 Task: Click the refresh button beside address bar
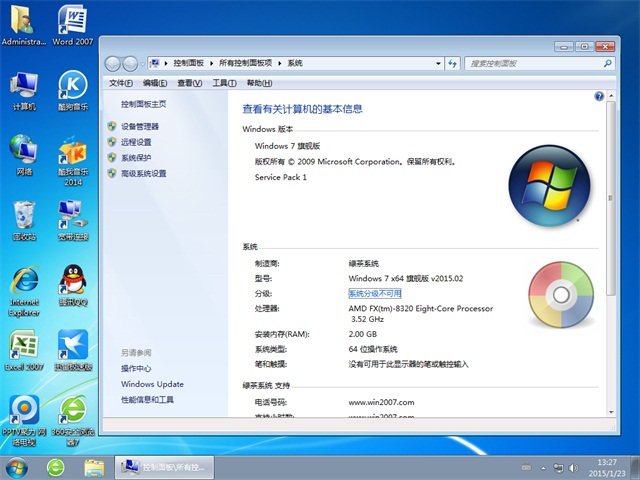tap(452, 63)
